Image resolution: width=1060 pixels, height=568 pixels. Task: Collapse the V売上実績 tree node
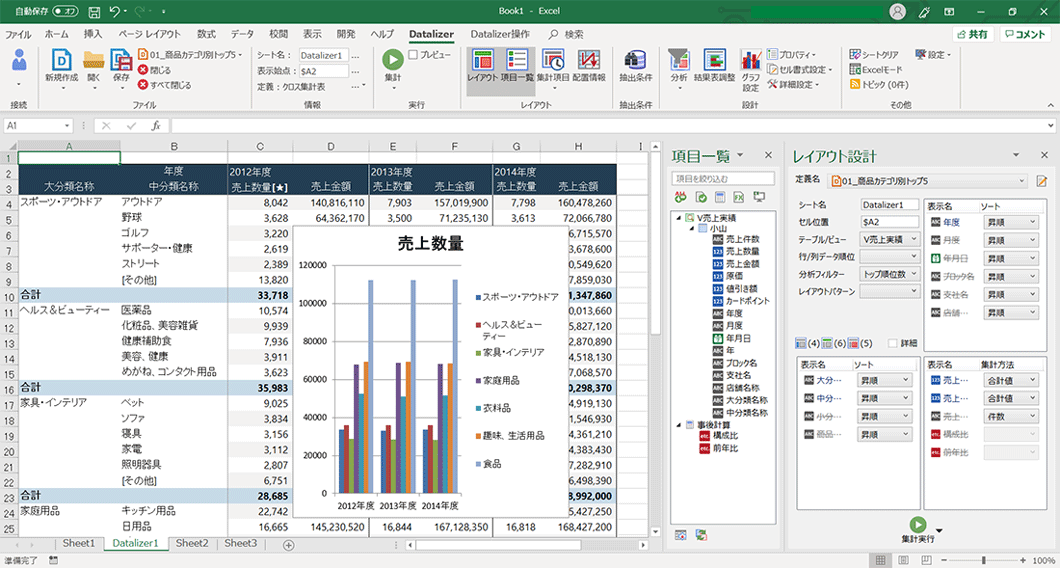(x=679, y=217)
